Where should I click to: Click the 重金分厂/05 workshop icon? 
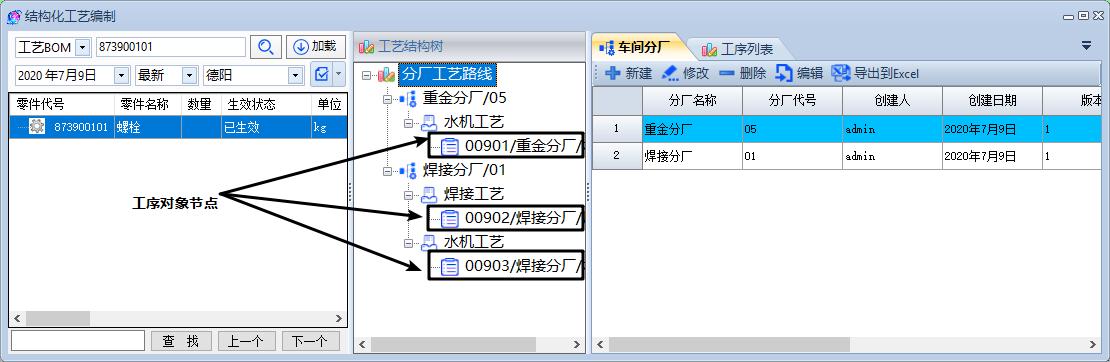pyautogui.click(x=408, y=98)
